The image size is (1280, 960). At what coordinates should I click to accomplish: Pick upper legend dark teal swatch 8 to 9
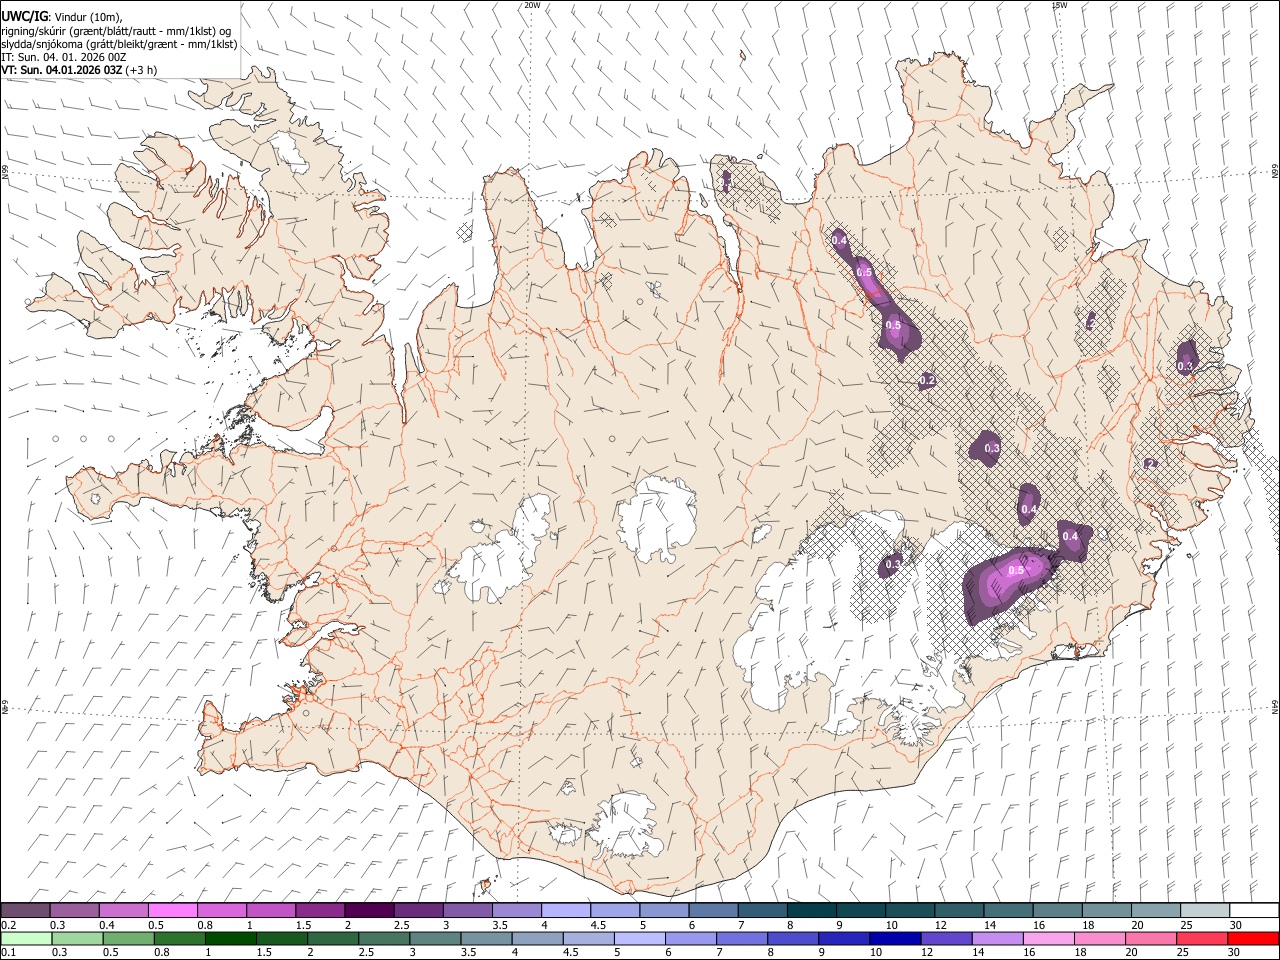pos(812,911)
